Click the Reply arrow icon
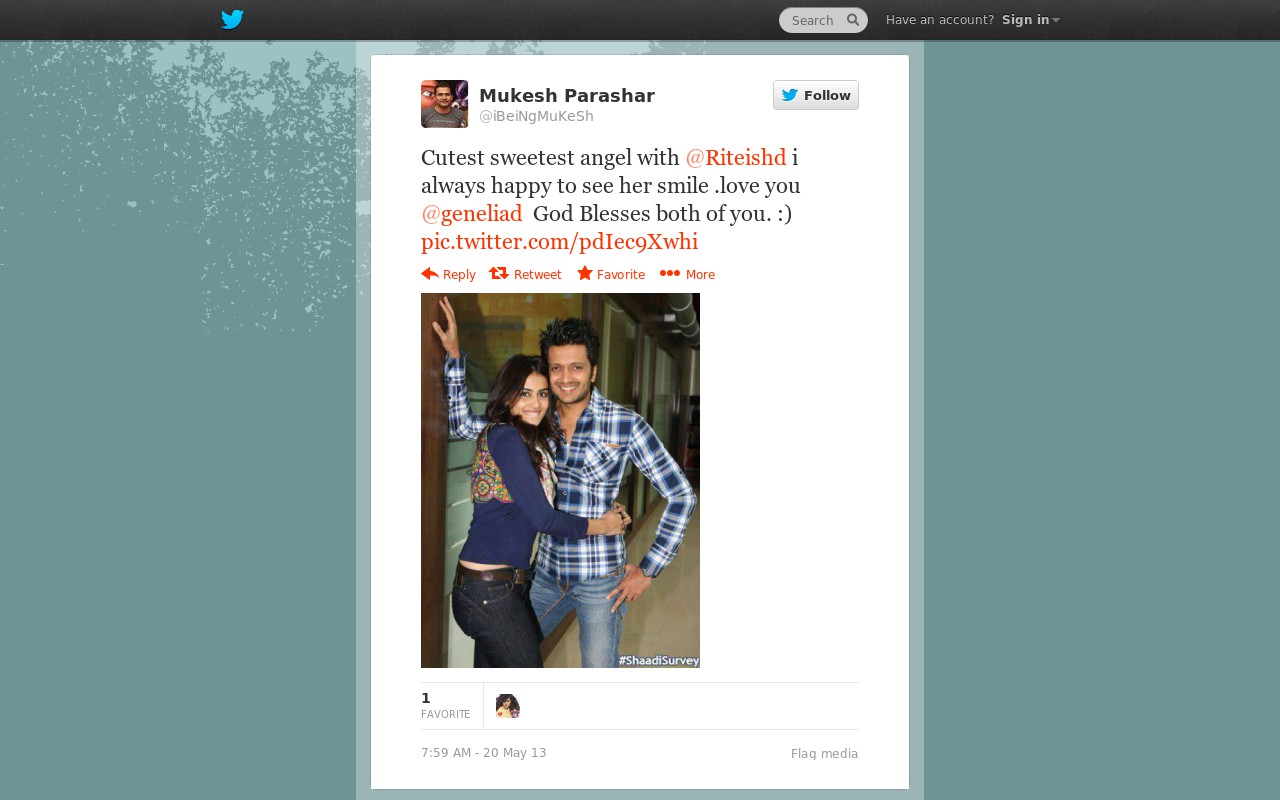The image size is (1280, 800). pyautogui.click(x=430, y=274)
